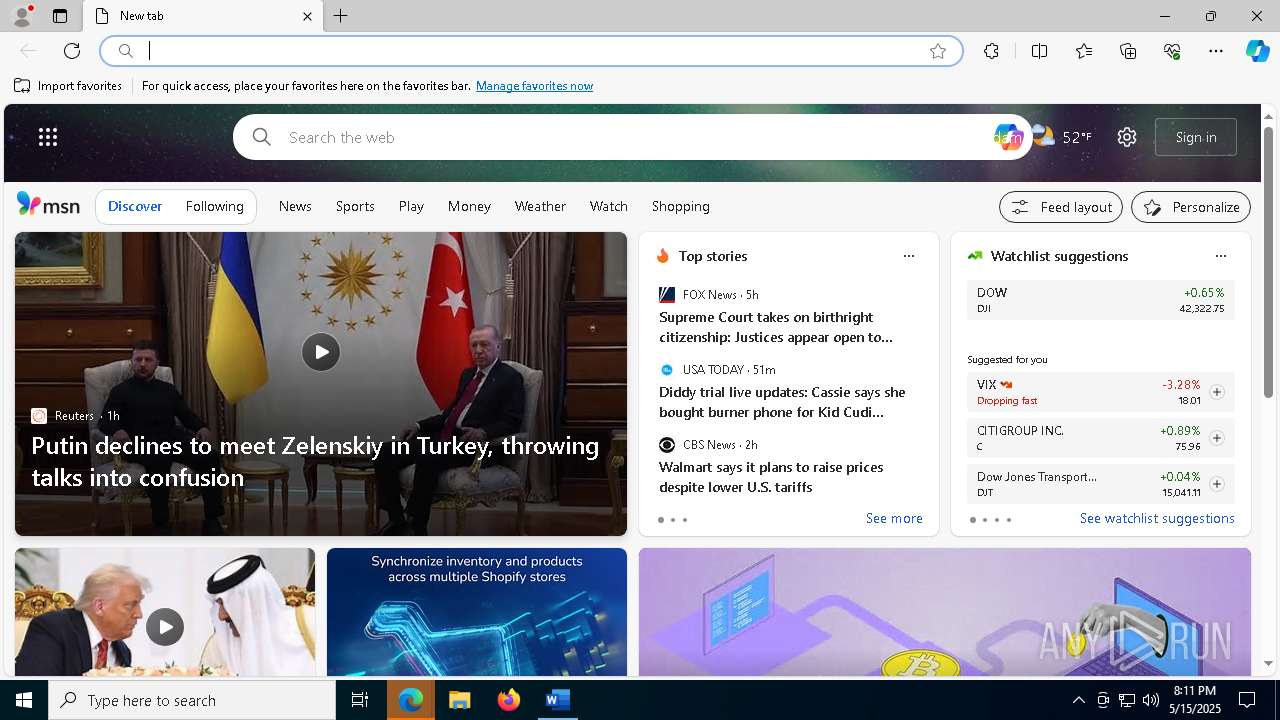The image size is (1280, 720).
Task: Open Word from the taskbar
Action: pos(557,700)
